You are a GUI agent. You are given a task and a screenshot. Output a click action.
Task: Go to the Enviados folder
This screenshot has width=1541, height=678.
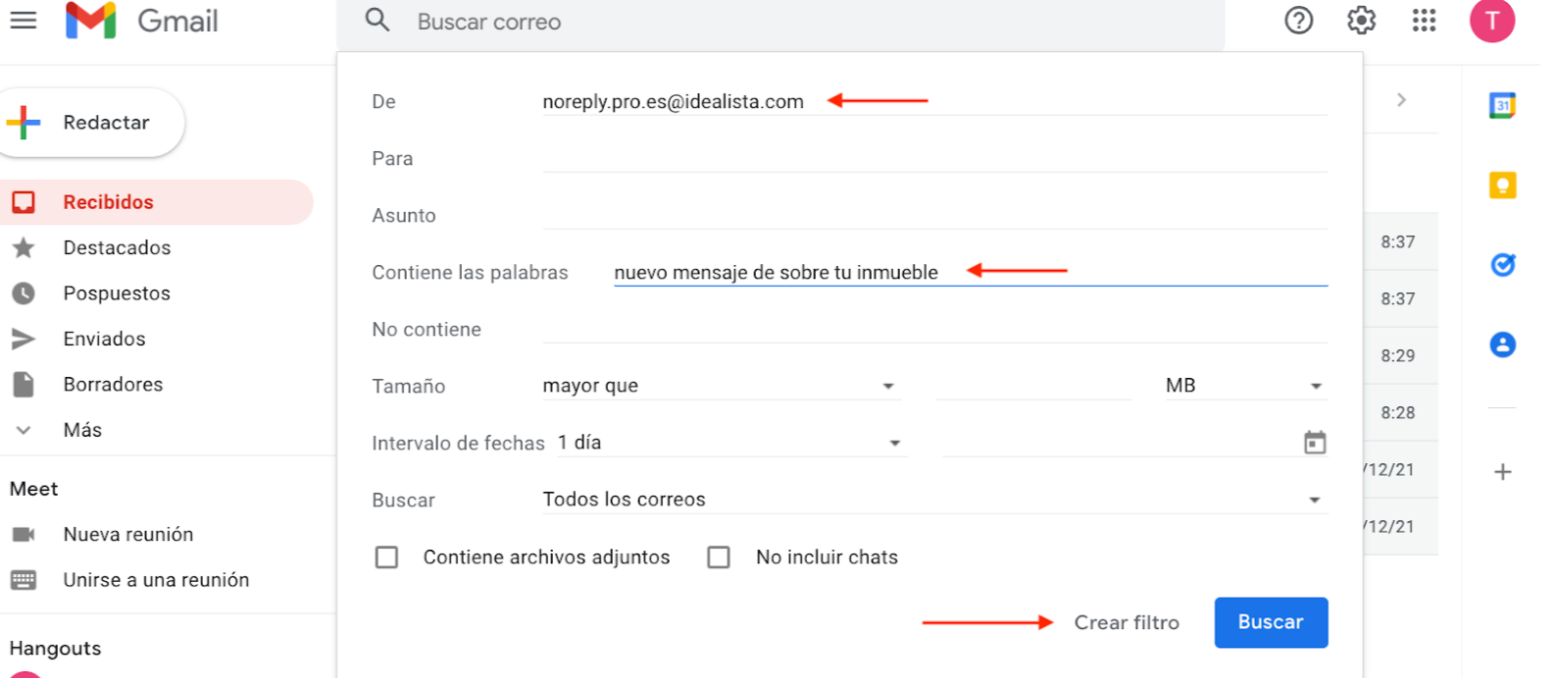tap(104, 339)
